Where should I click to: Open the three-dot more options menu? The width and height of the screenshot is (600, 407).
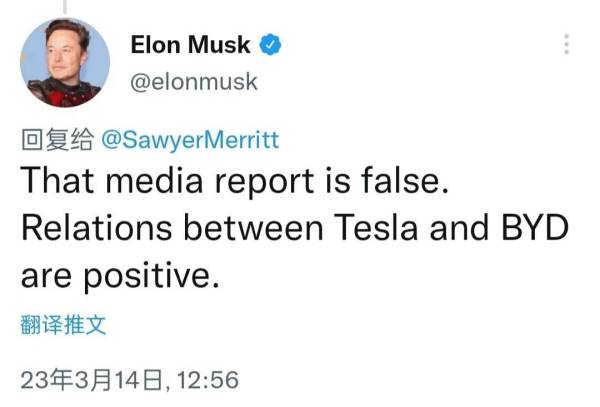click(567, 45)
